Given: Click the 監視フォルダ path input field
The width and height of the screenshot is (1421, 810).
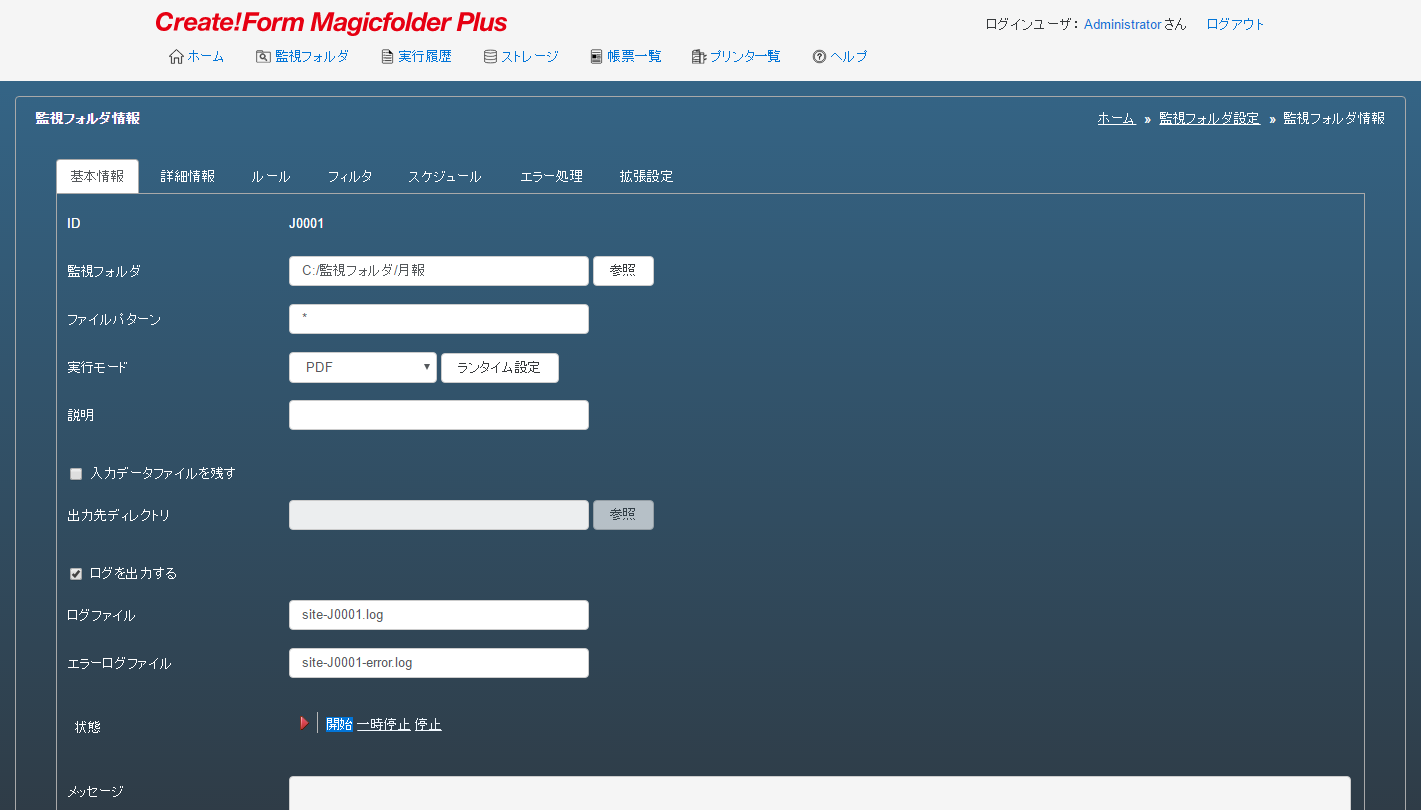Looking at the screenshot, I should click(x=439, y=271).
